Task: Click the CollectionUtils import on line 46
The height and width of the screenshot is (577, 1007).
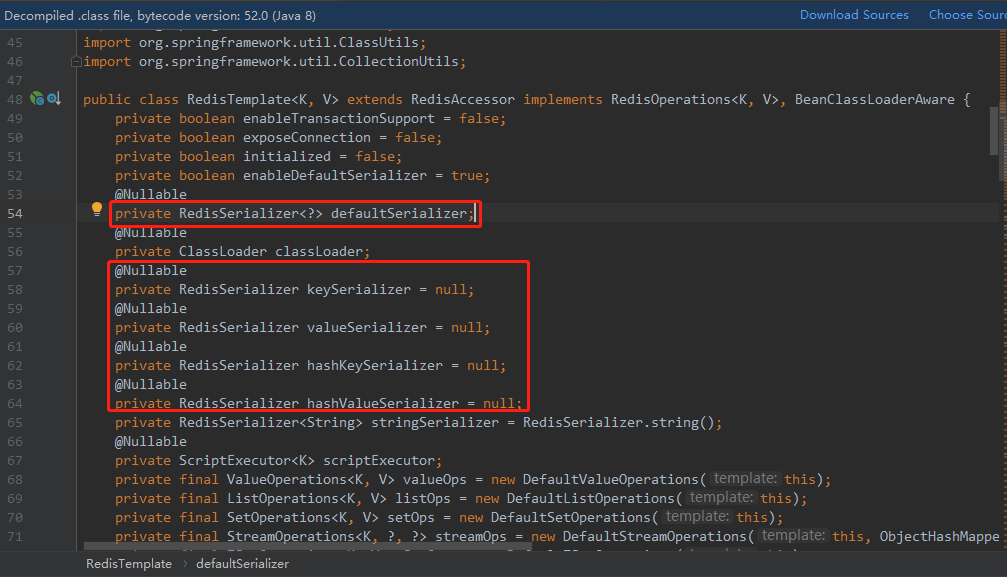Action: (x=398, y=62)
